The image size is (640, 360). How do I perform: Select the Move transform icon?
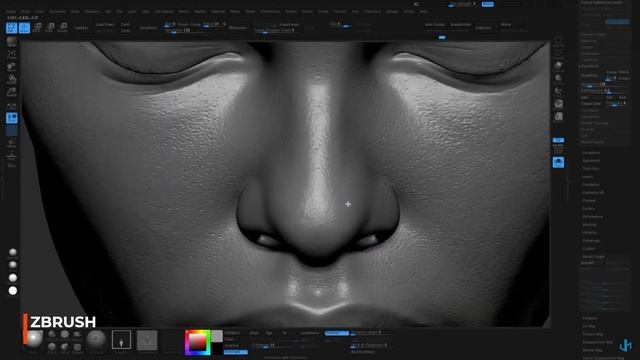click(x=37, y=28)
